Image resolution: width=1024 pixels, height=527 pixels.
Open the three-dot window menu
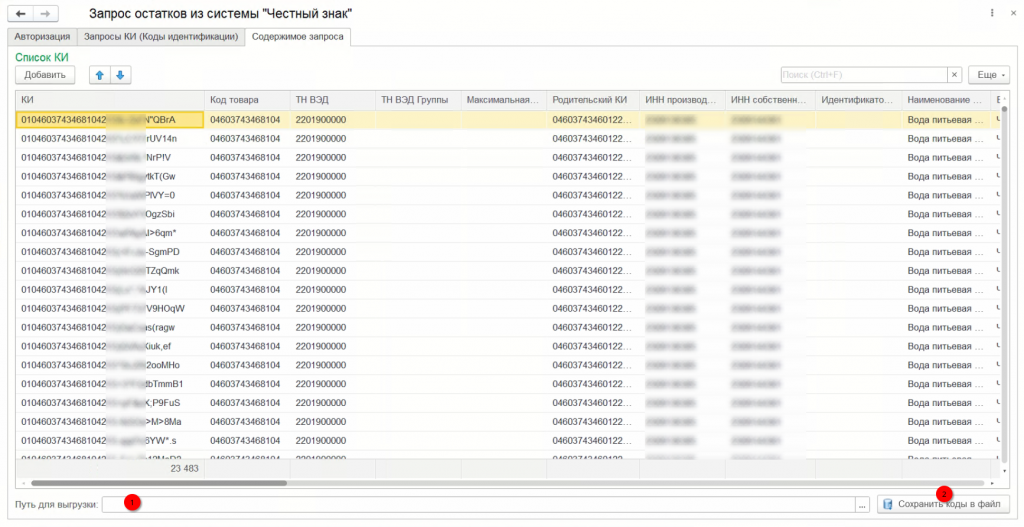pyautogui.click(x=992, y=13)
